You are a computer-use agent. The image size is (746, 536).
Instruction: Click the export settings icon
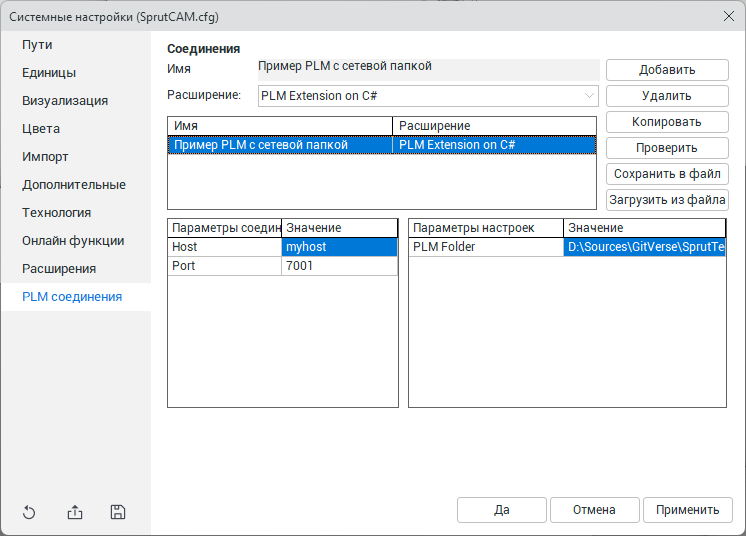(x=75, y=512)
